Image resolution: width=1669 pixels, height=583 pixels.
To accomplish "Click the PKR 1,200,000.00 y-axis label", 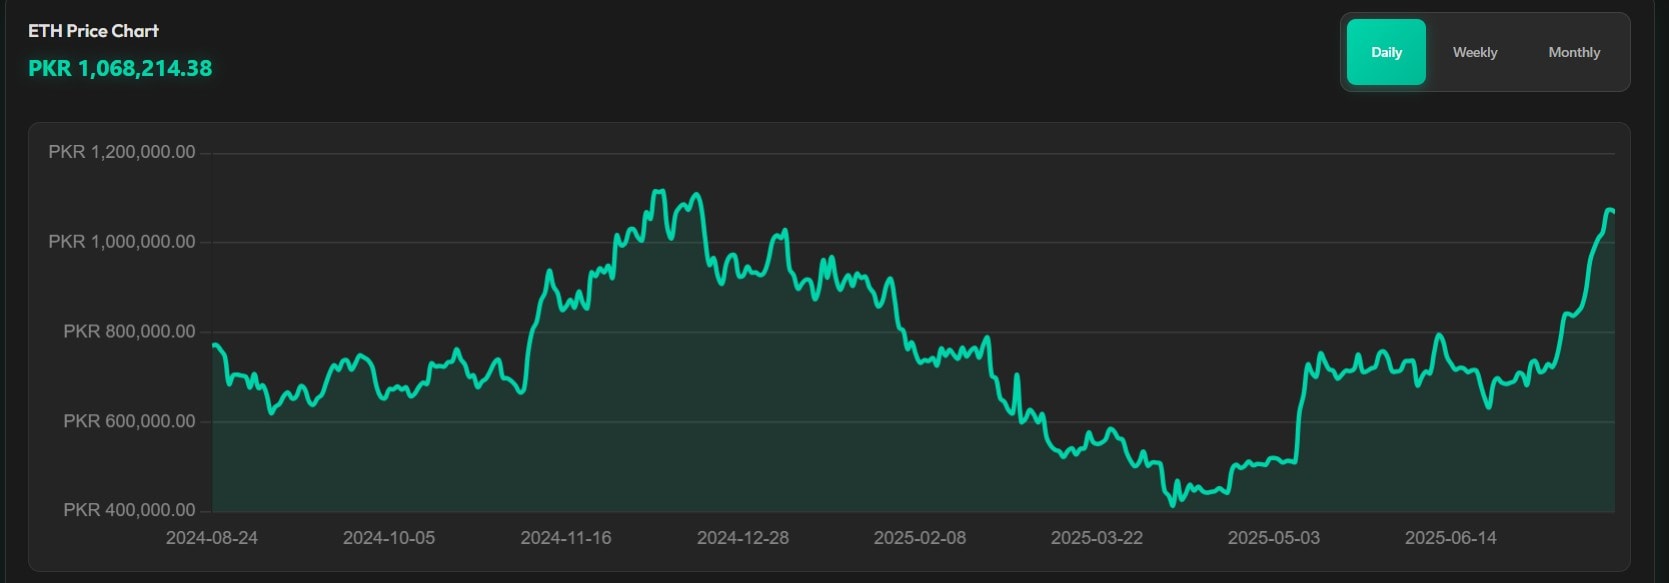I will point(122,152).
